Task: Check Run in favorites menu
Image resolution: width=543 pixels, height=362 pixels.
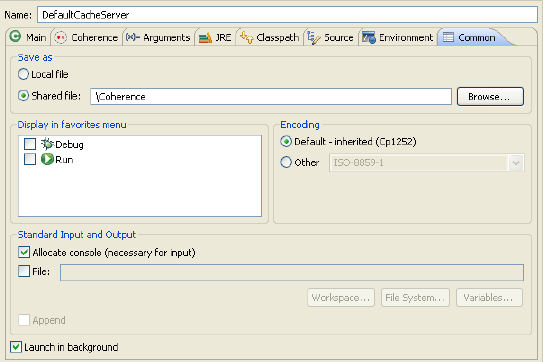Action: coord(30,159)
